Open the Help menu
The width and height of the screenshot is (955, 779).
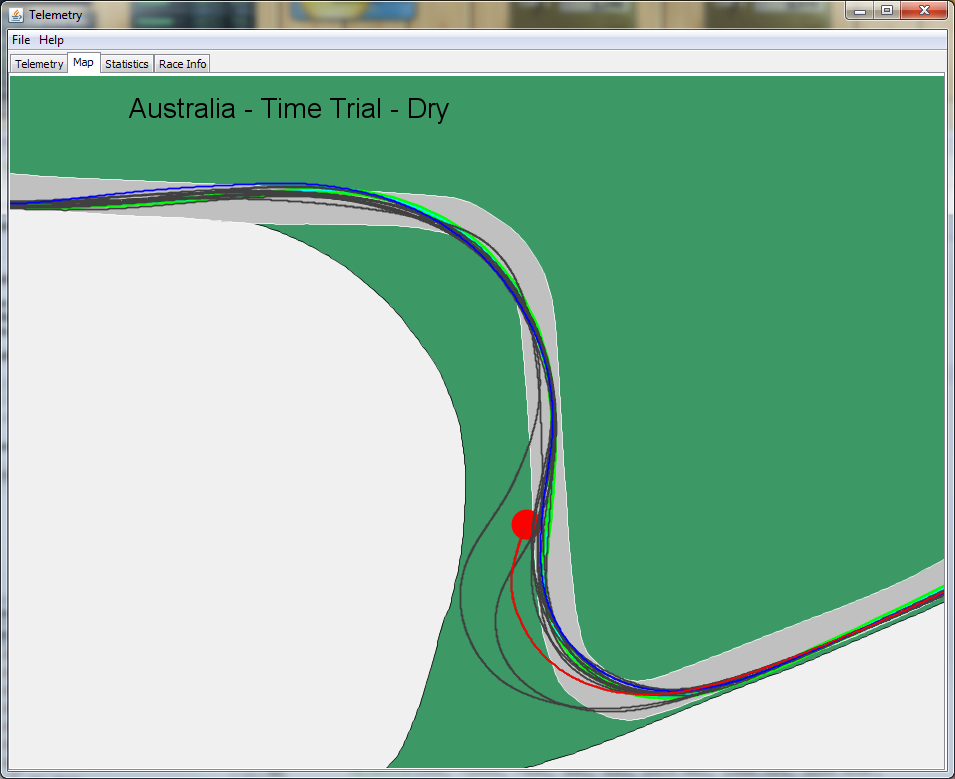tap(51, 40)
